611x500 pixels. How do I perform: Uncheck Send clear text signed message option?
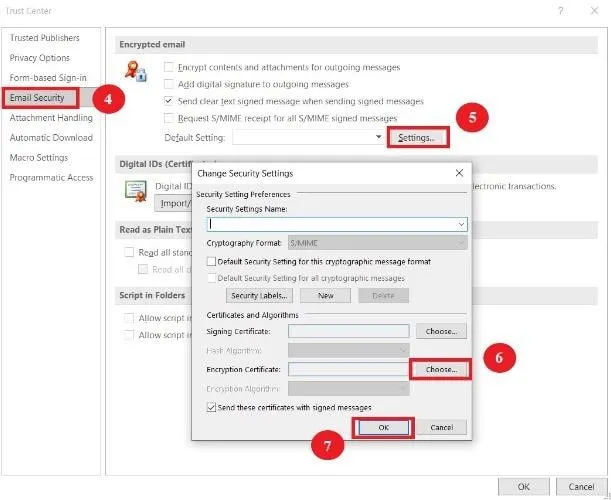point(169,101)
